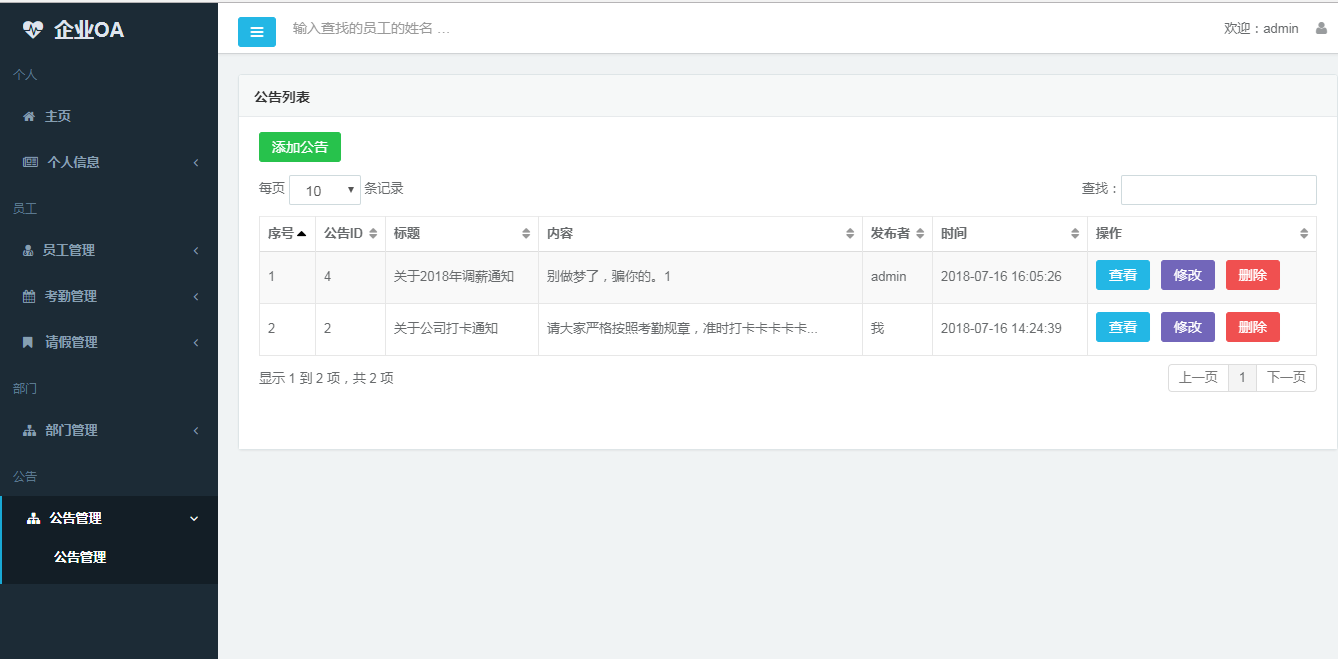The width and height of the screenshot is (1338, 659).
Task: Click the user avatar icon next to admin
Action: point(1321,28)
